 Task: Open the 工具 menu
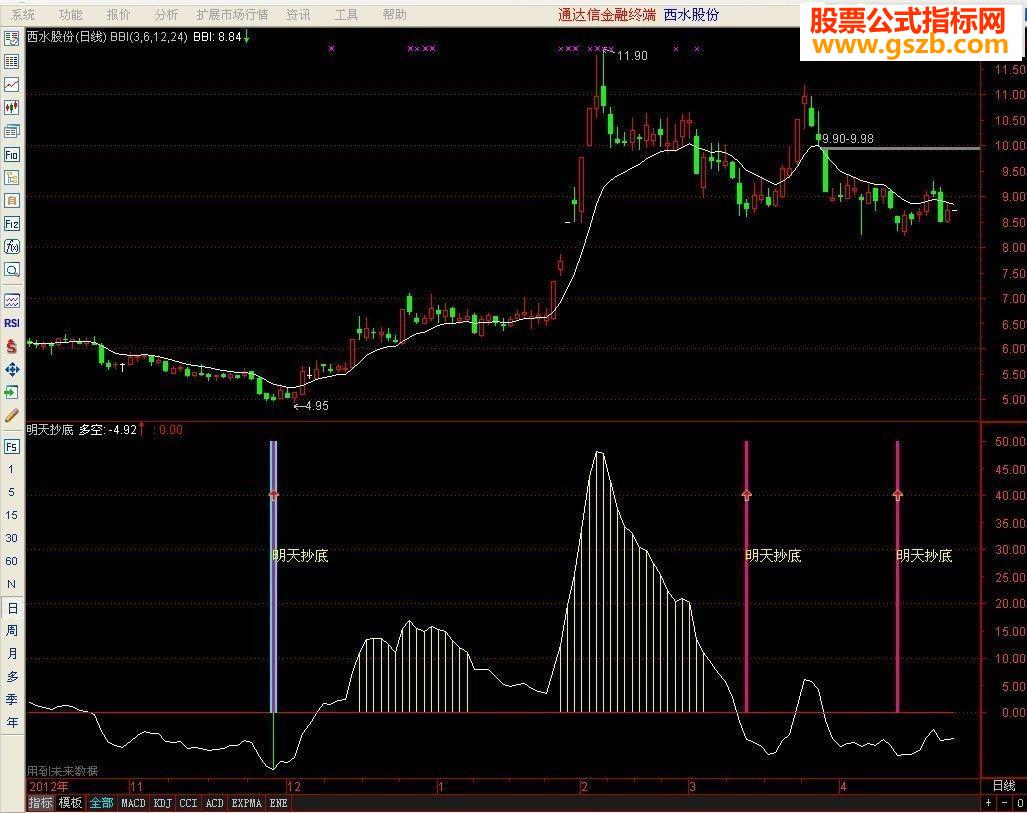(346, 14)
